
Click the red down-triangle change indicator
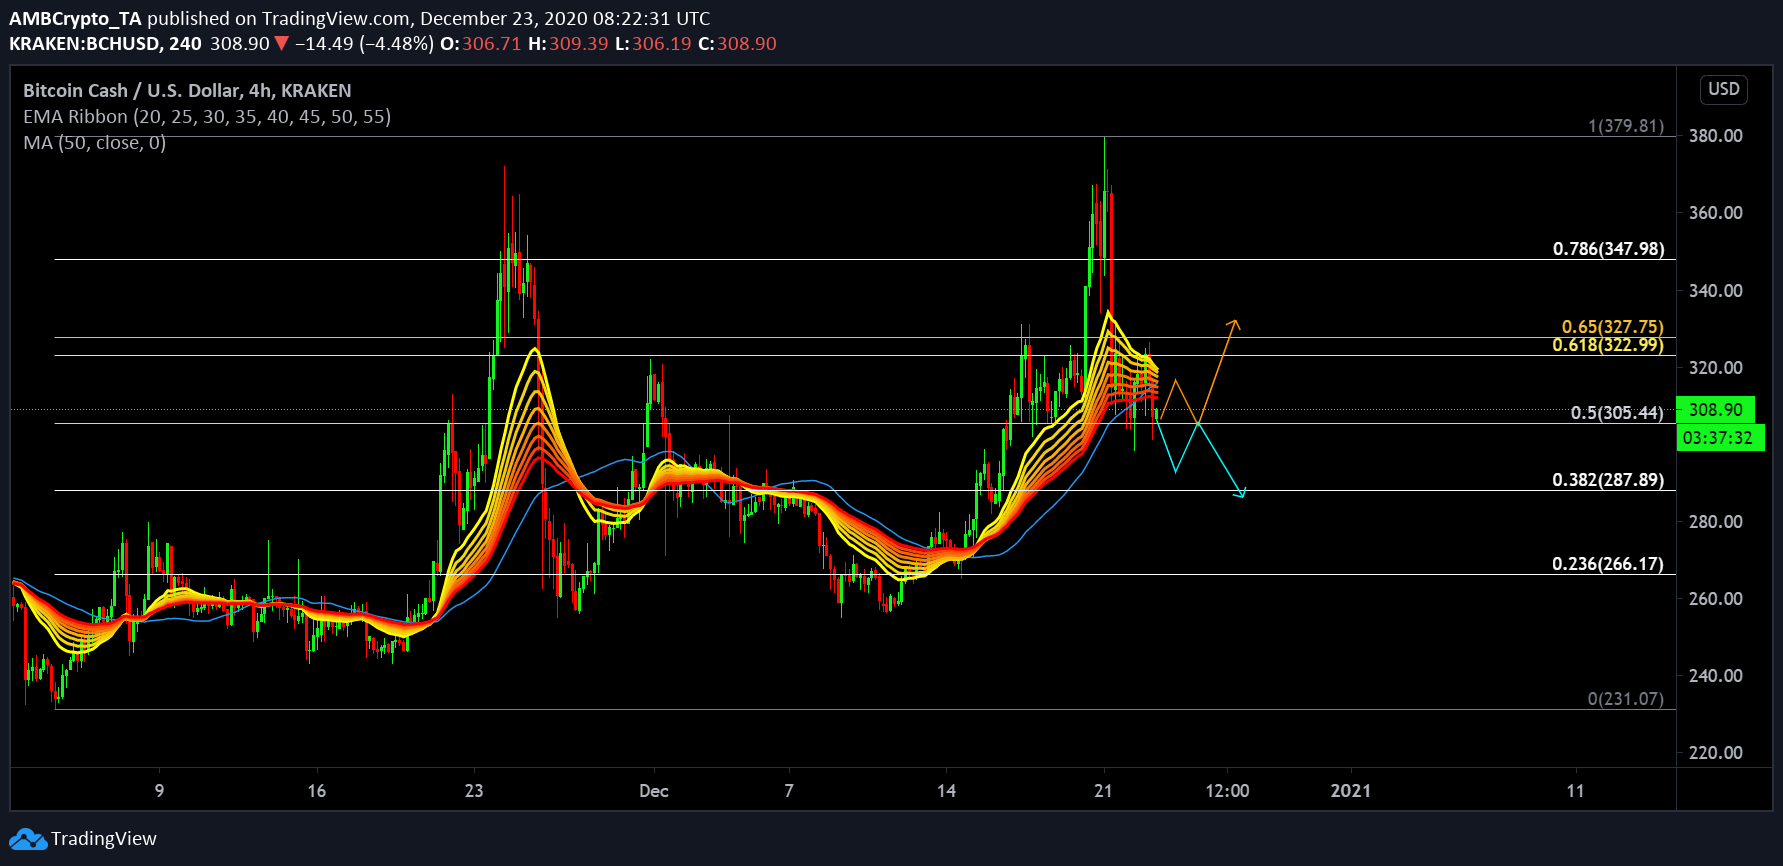[282, 43]
